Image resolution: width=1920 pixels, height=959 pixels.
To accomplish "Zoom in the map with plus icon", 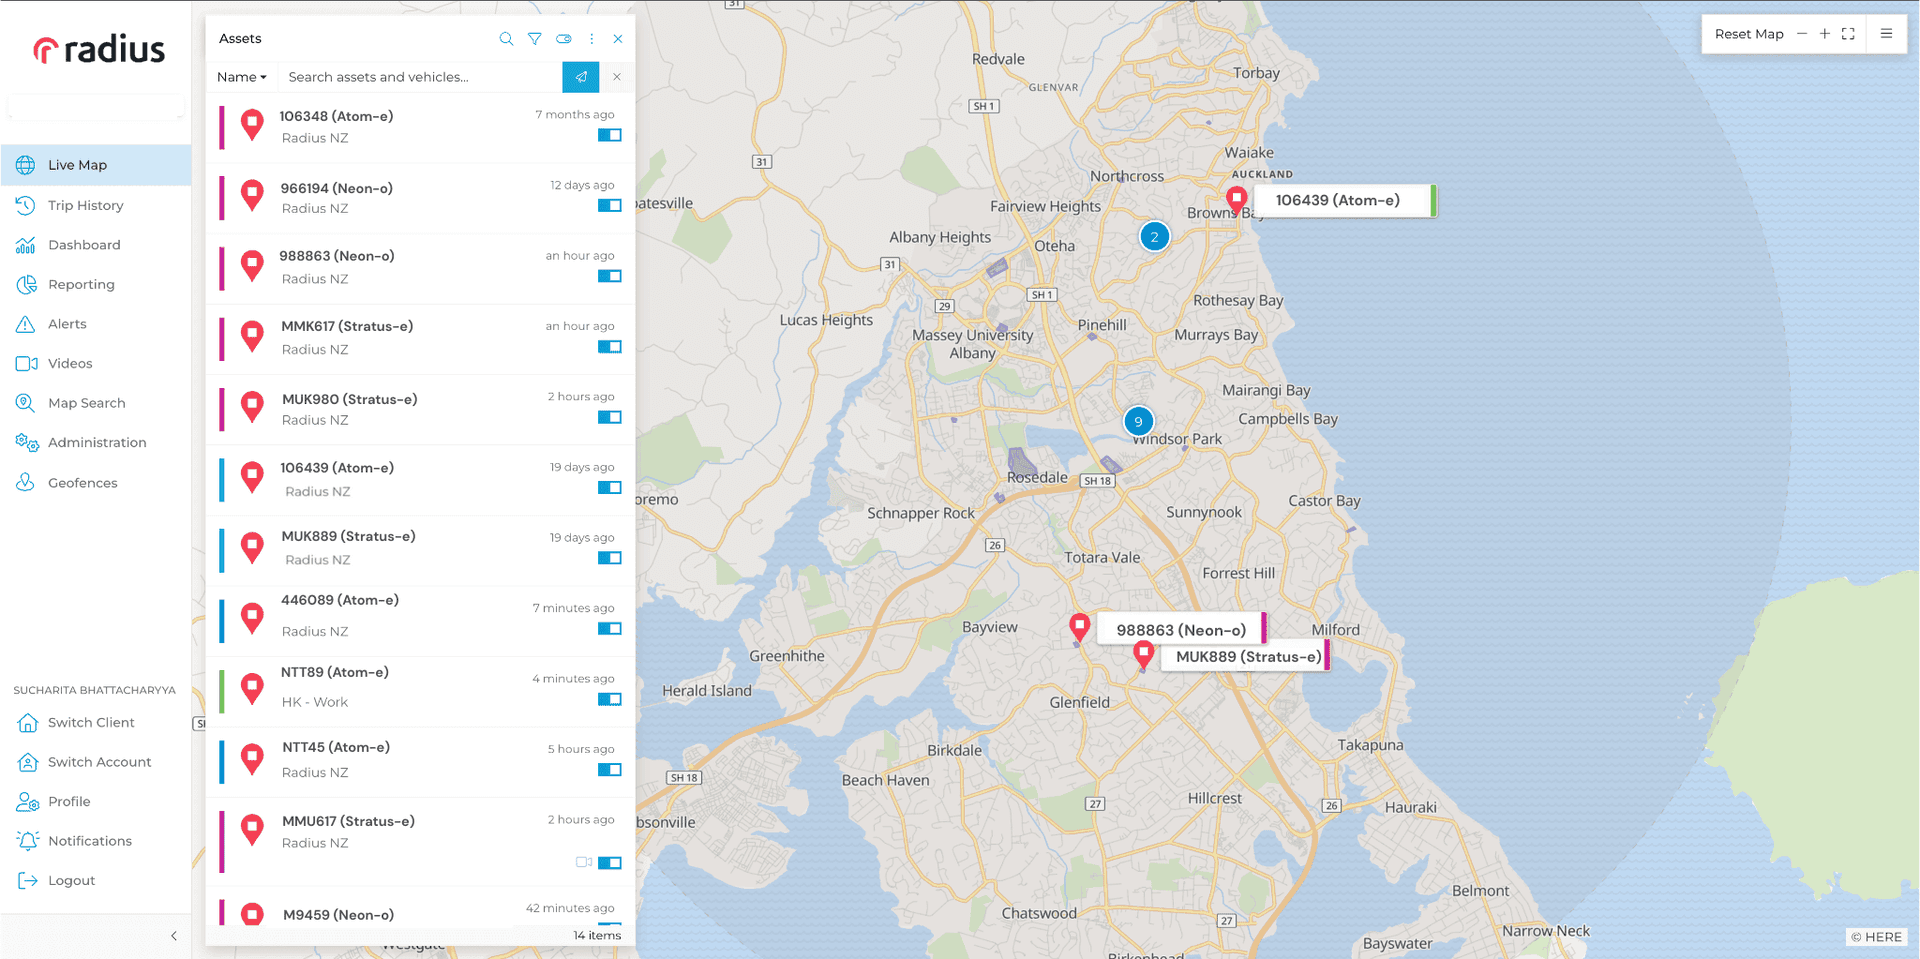I will pos(1824,34).
